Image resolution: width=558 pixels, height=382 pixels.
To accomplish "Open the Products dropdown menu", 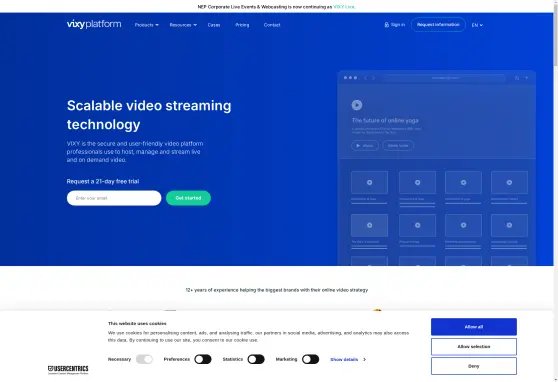I will click(x=147, y=25).
